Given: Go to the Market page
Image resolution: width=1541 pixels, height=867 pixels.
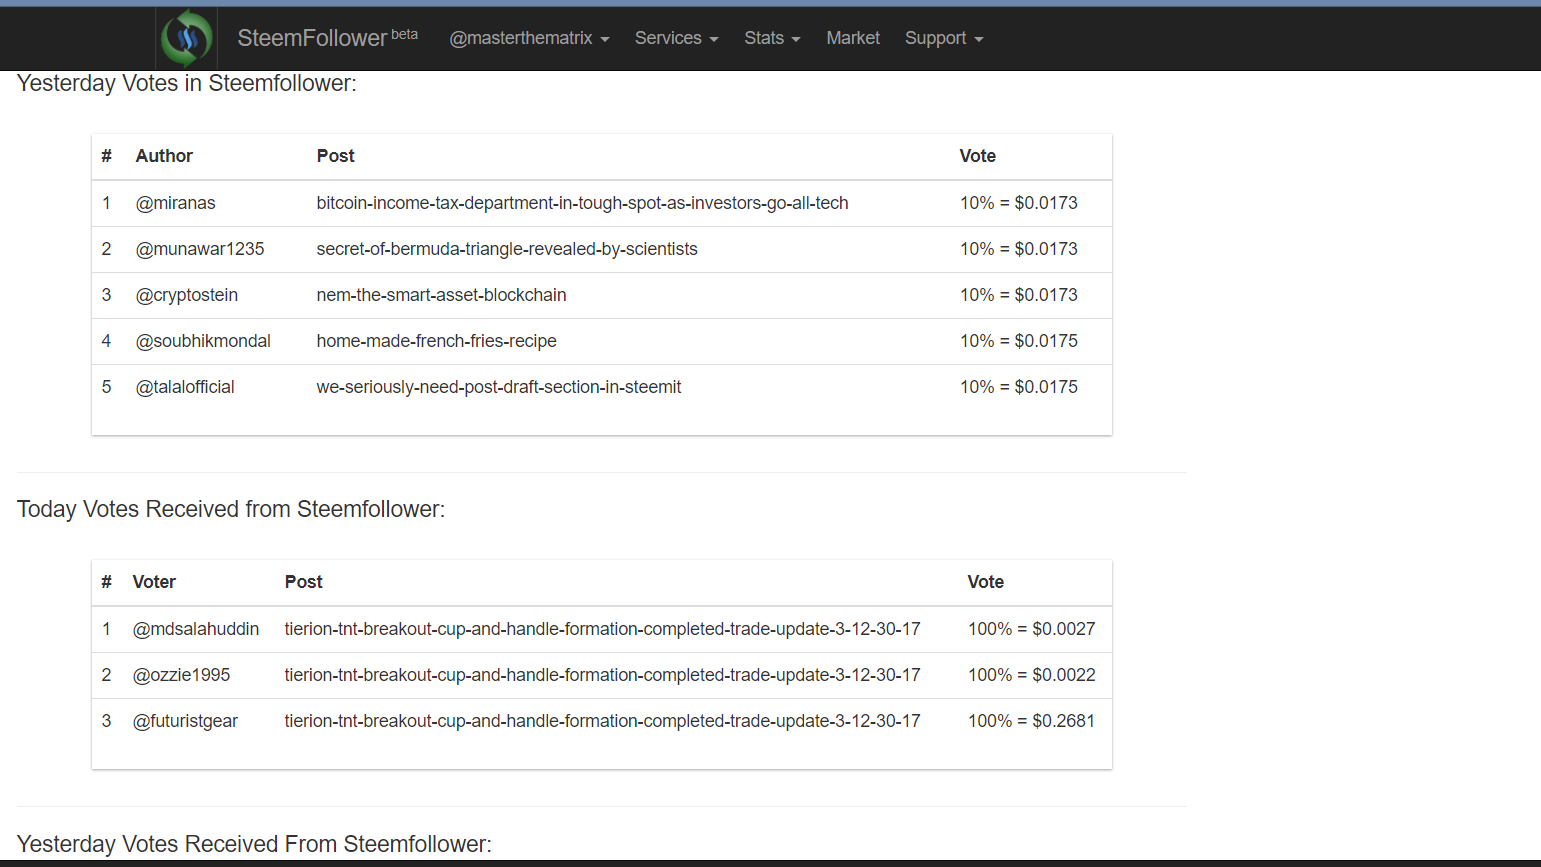Looking at the screenshot, I should [853, 38].
